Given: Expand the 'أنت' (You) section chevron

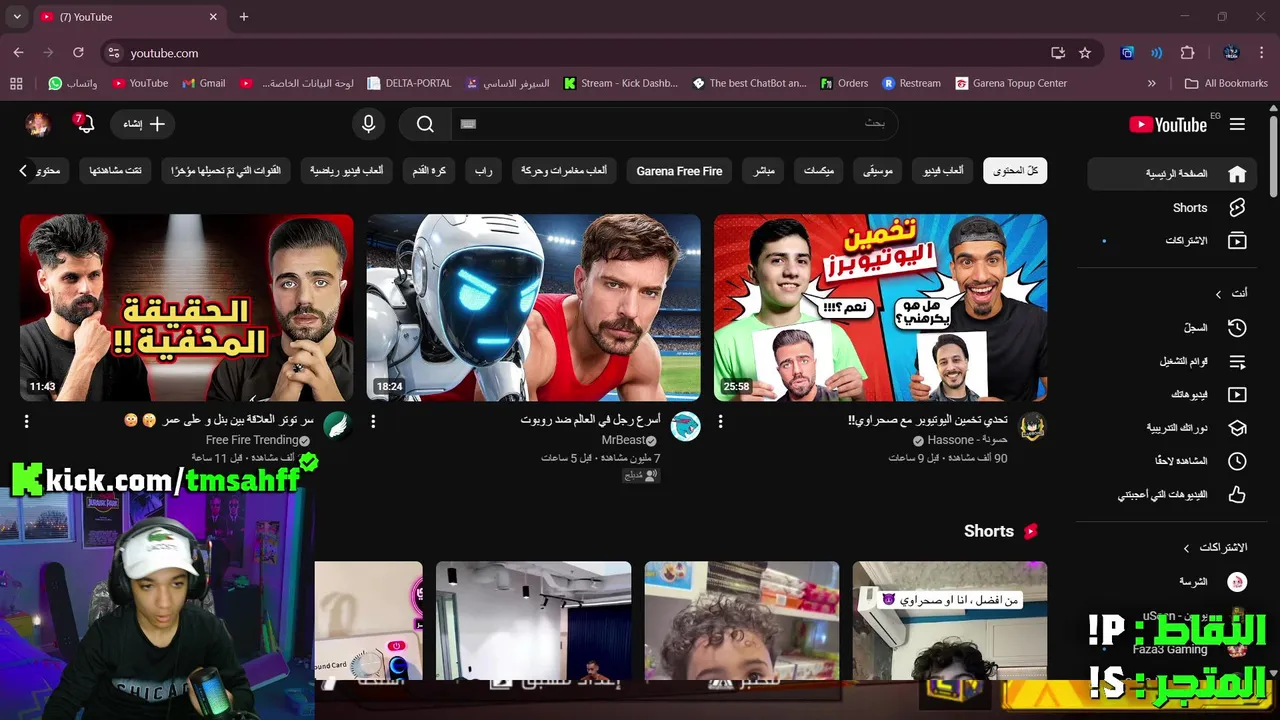Looking at the screenshot, I should [1218, 294].
